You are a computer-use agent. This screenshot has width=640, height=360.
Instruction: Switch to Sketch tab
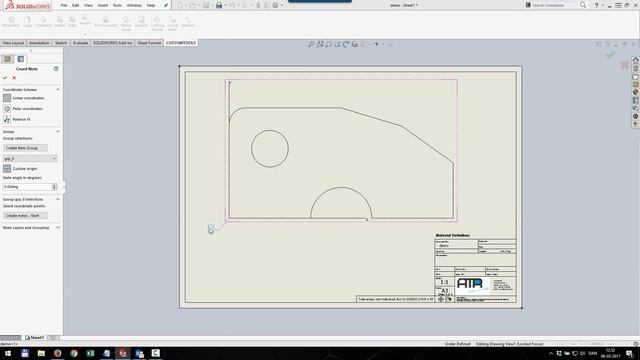(x=61, y=43)
